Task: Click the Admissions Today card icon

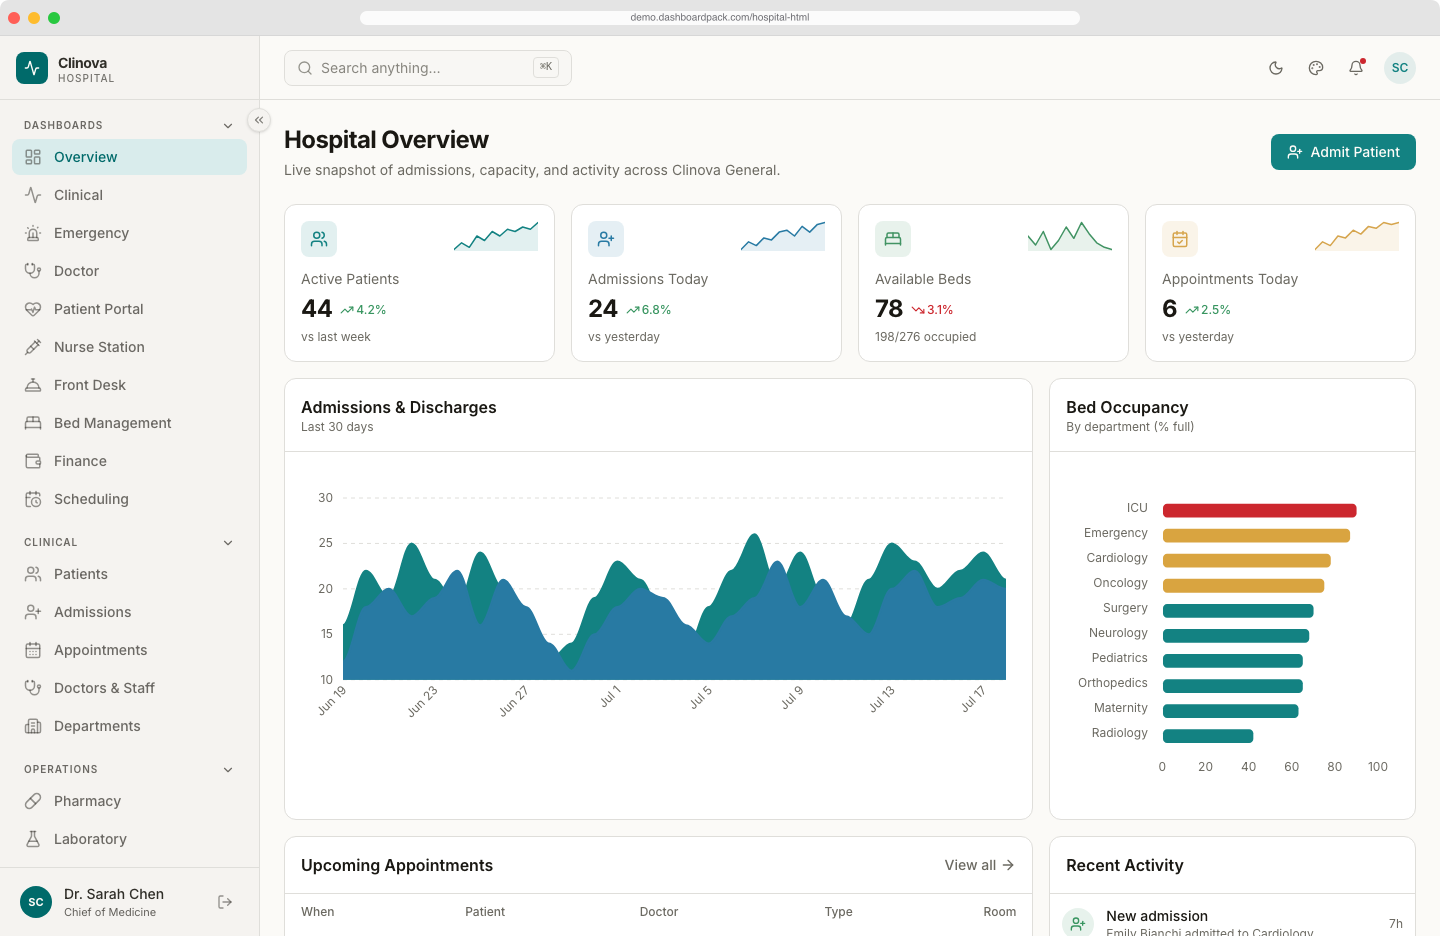Action: click(x=606, y=239)
